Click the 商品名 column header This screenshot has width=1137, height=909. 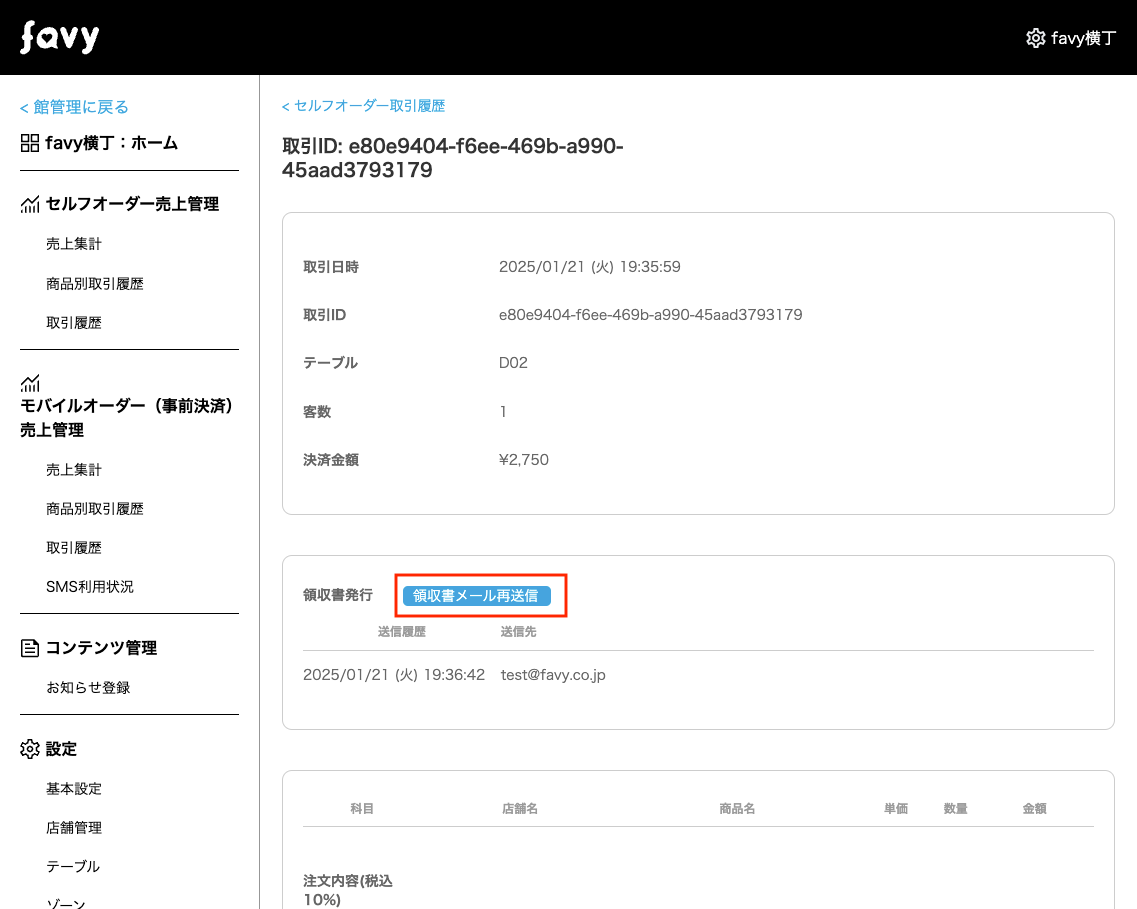coord(737,808)
